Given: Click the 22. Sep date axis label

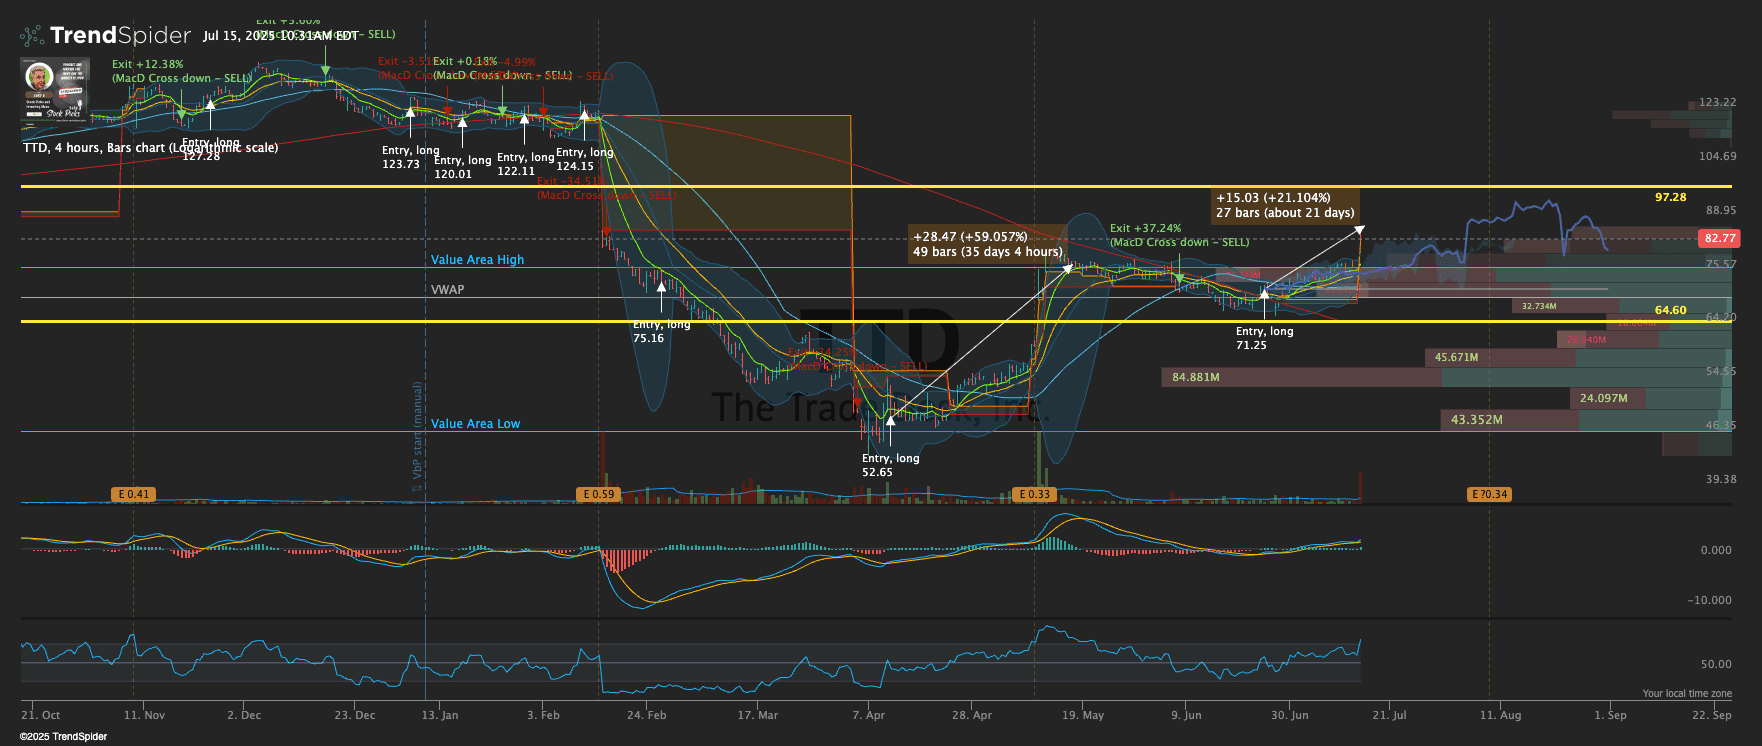Looking at the screenshot, I should [x=1711, y=715].
